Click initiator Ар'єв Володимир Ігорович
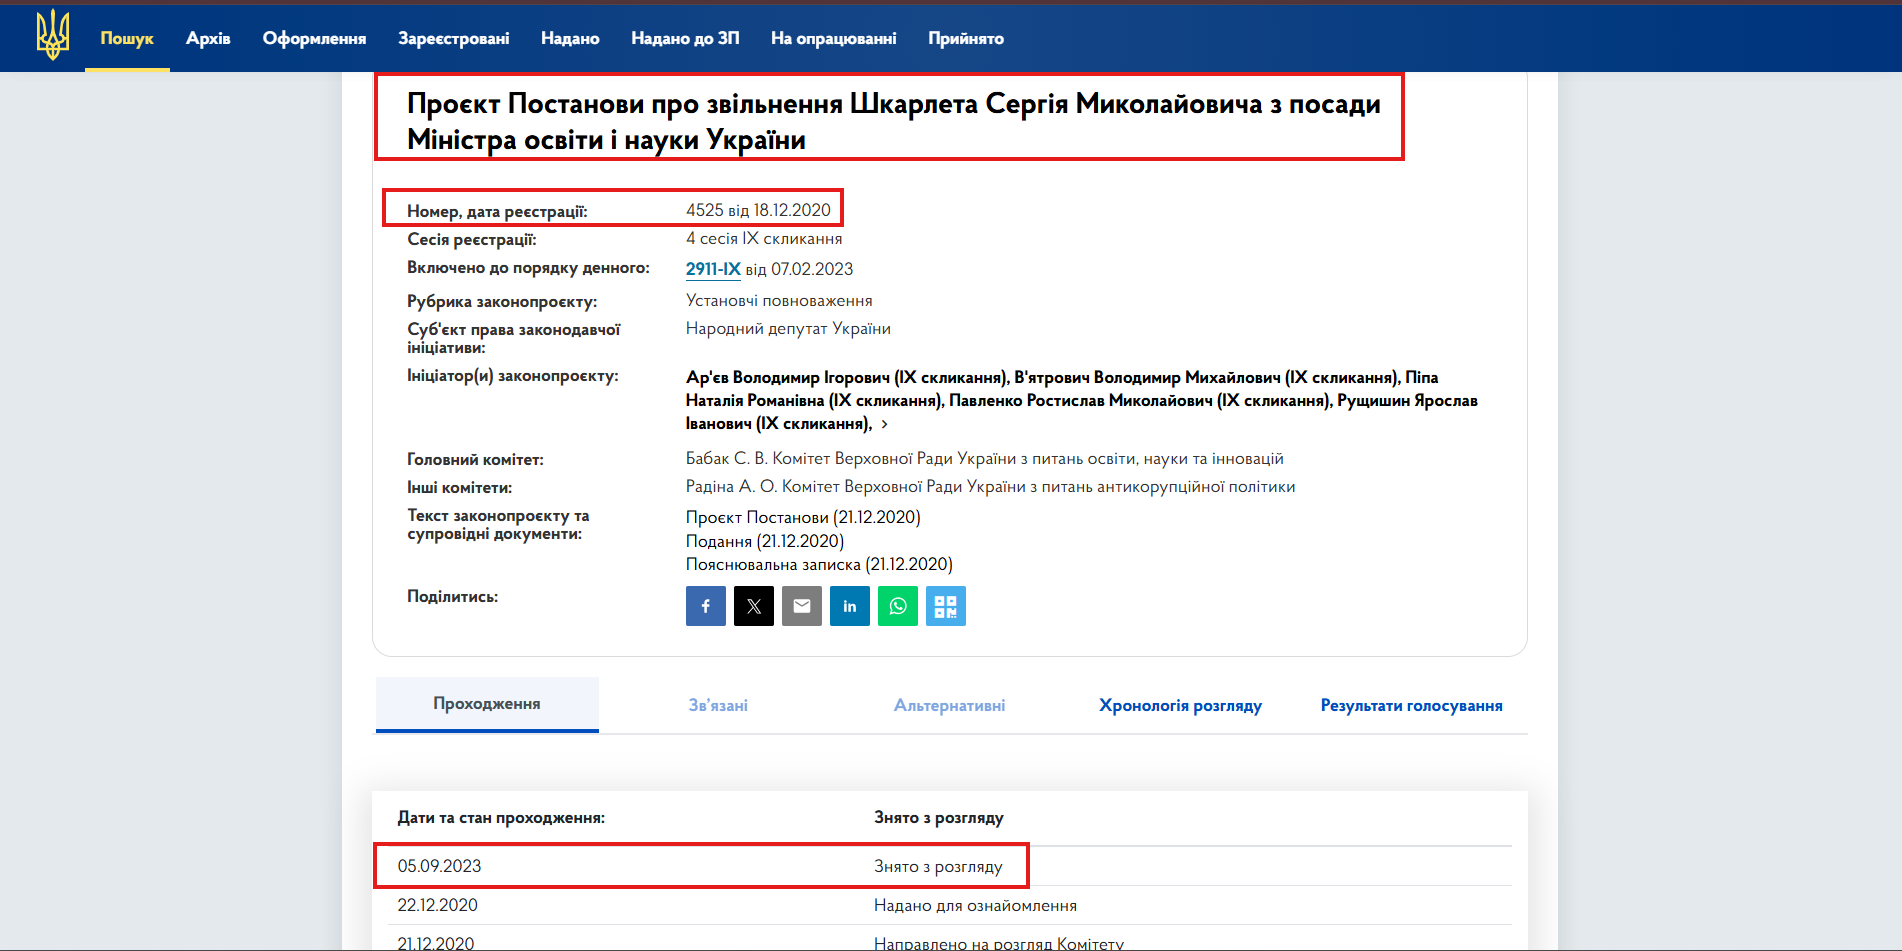Viewport: 1902px width, 951px height. [846, 377]
